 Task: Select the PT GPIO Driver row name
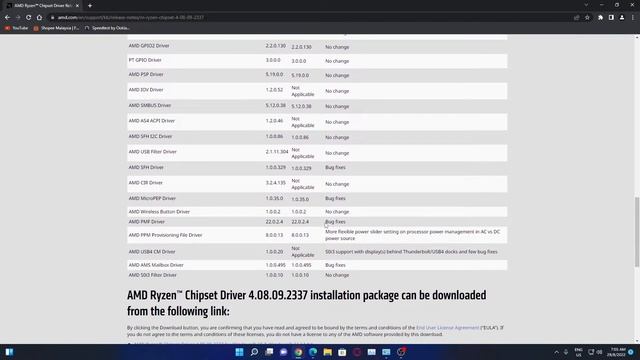coord(145,60)
